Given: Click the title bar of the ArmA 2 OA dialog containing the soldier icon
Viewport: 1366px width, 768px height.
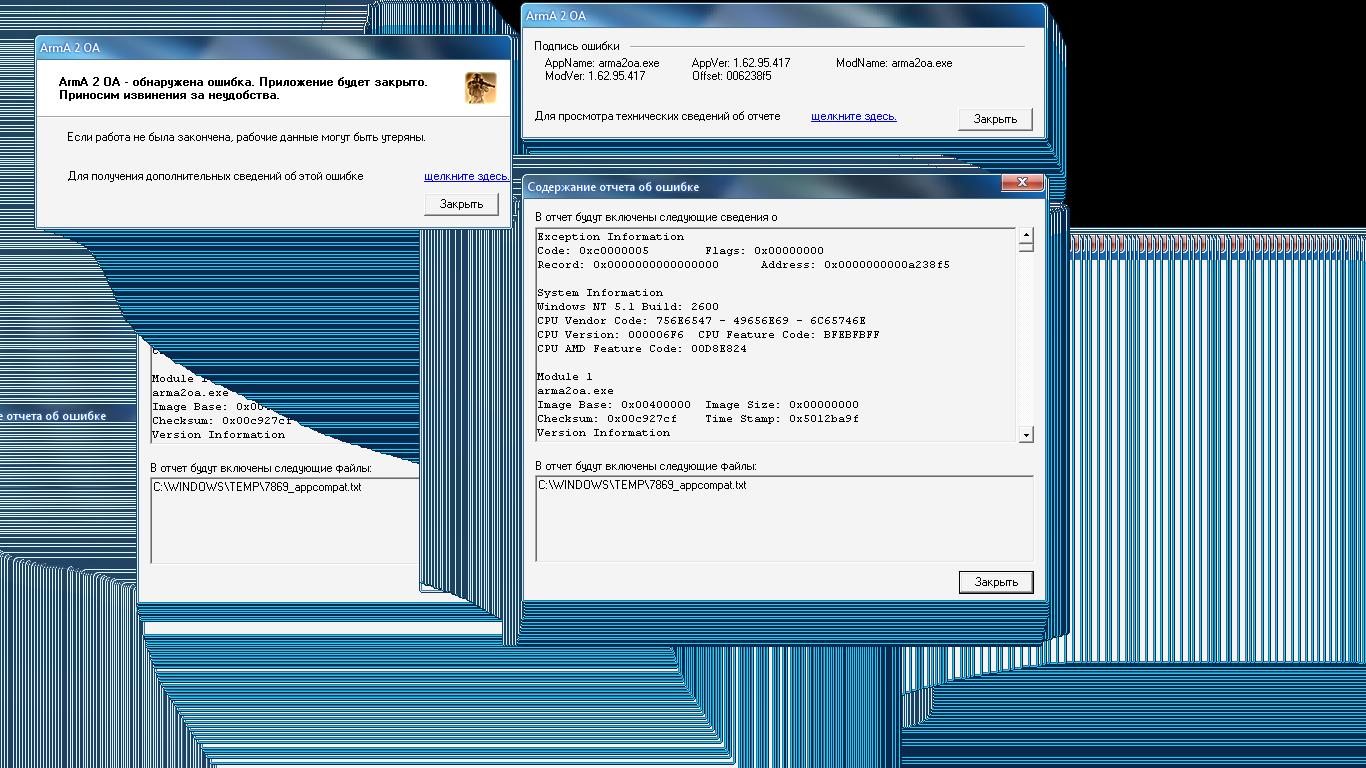Looking at the screenshot, I should [273, 48].
